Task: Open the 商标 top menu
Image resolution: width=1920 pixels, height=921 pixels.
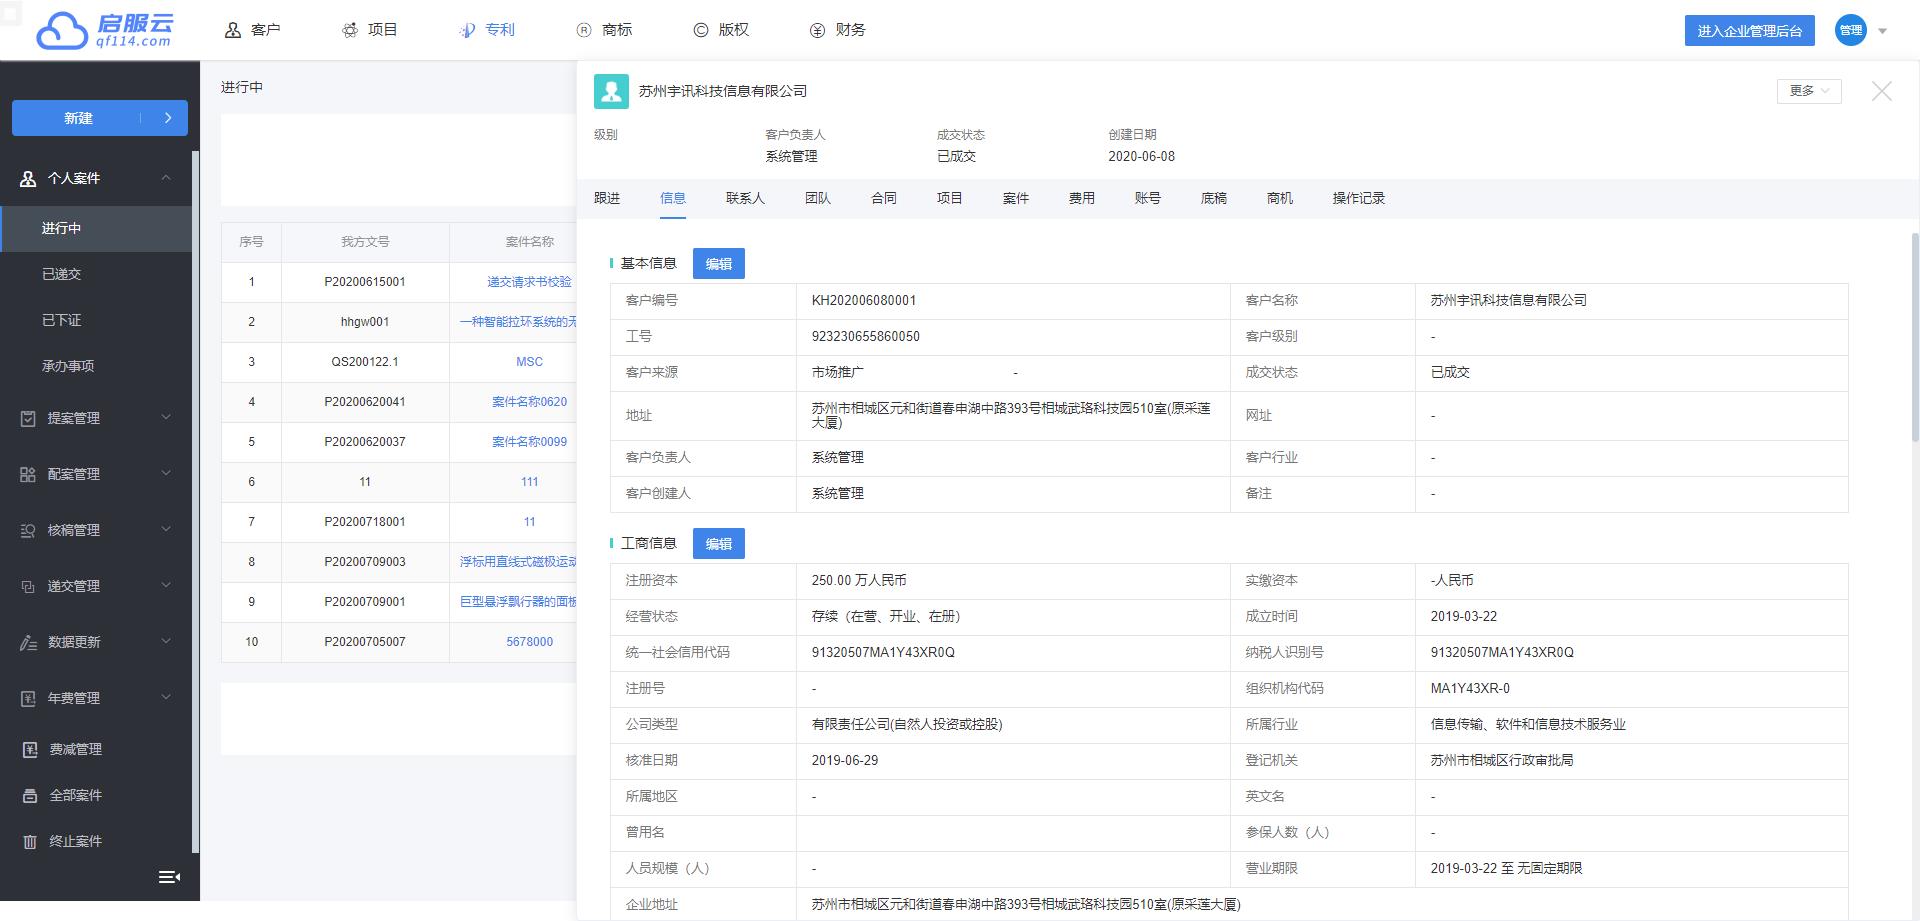Action: [604, 30]
